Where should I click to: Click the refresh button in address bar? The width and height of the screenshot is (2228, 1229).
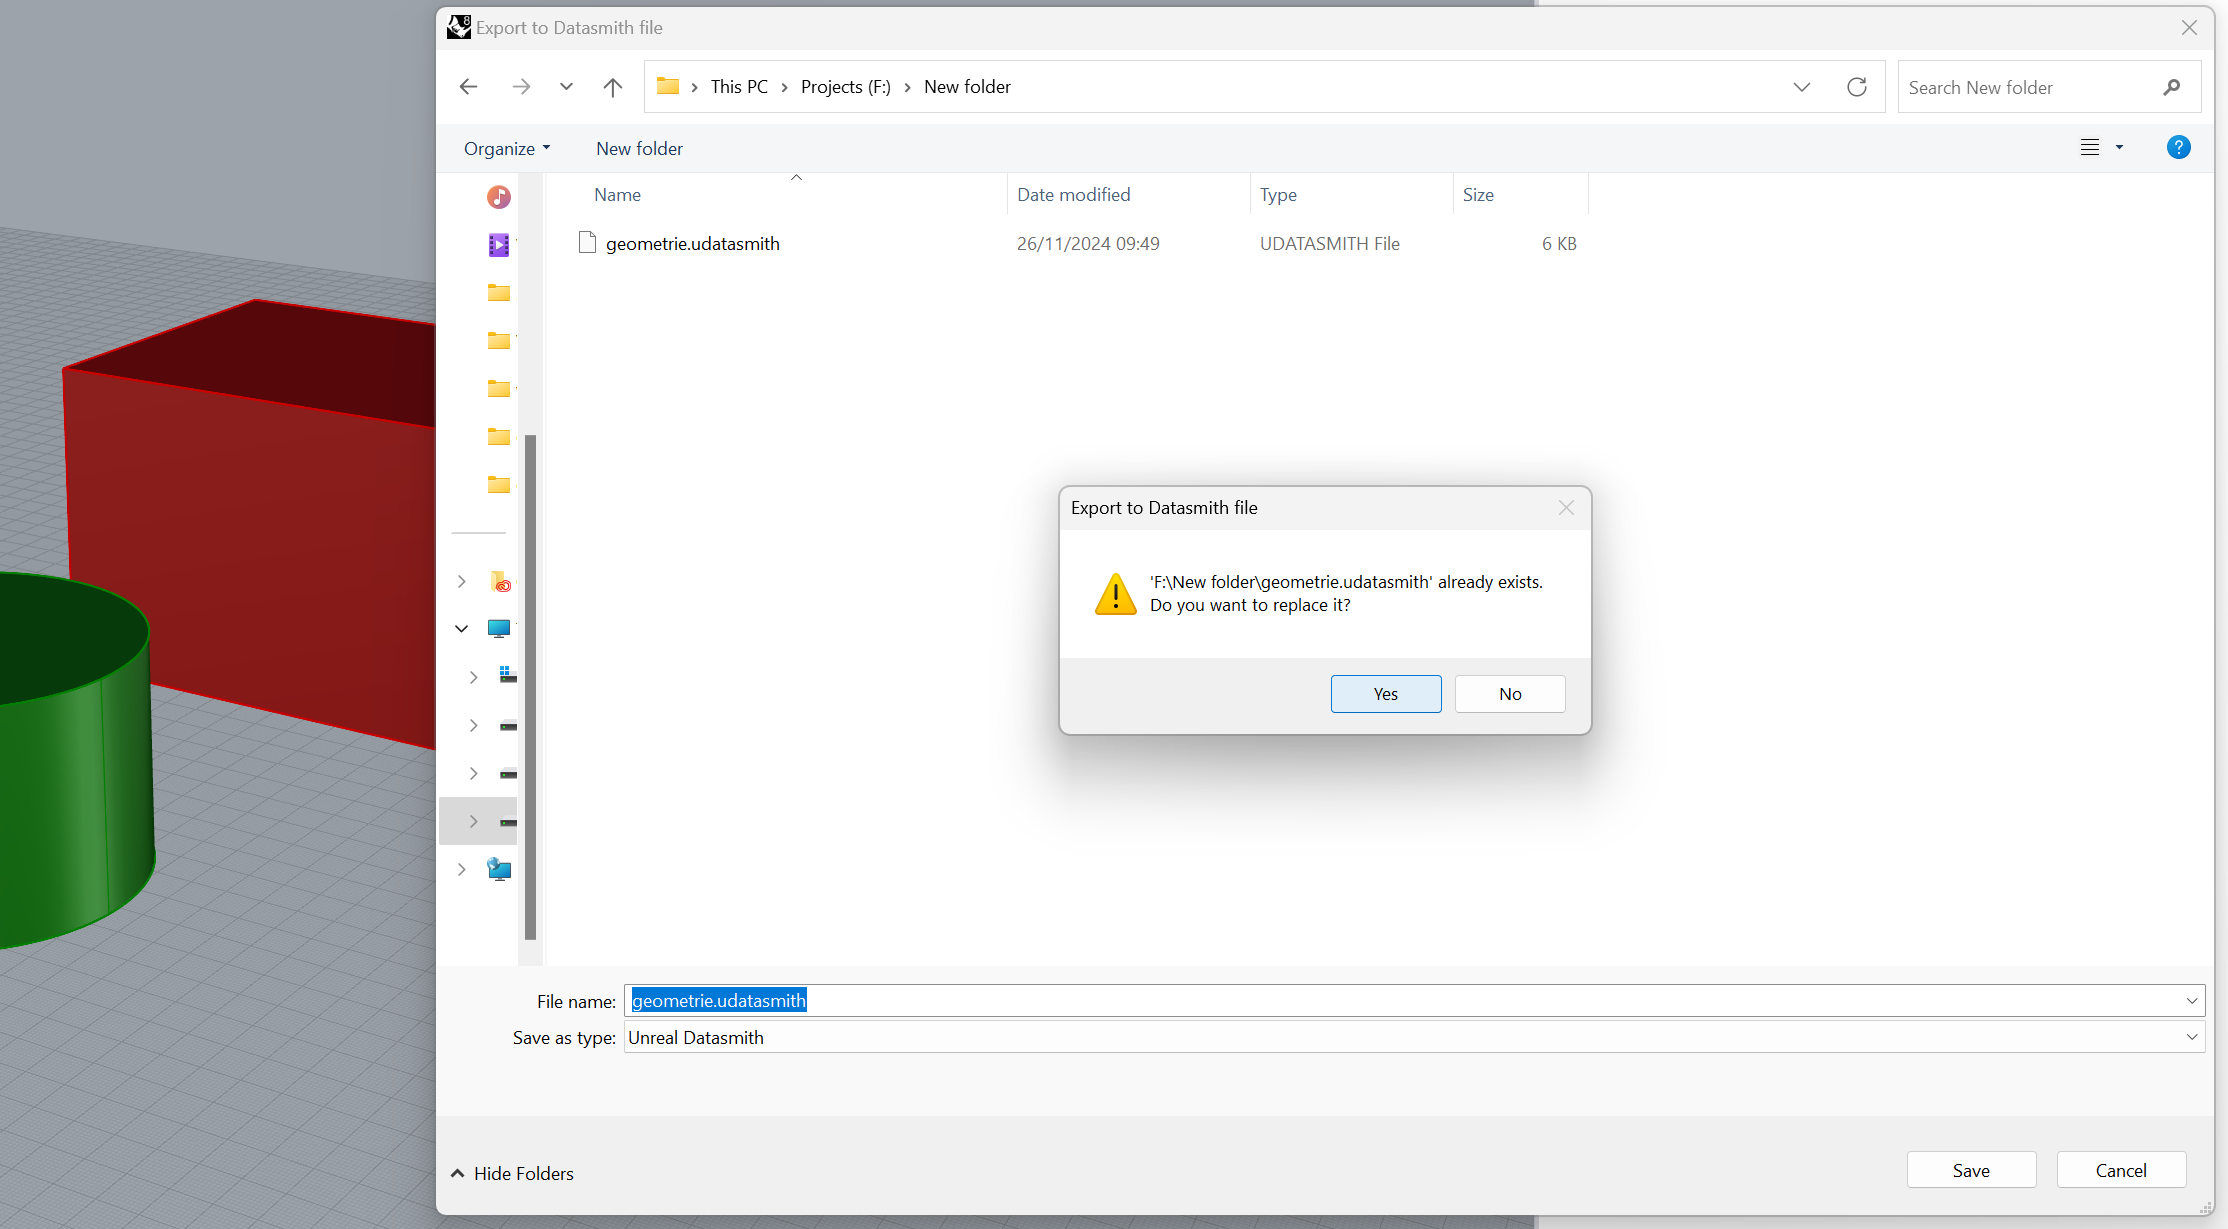pyautogui.click(x=1856, y=87)
